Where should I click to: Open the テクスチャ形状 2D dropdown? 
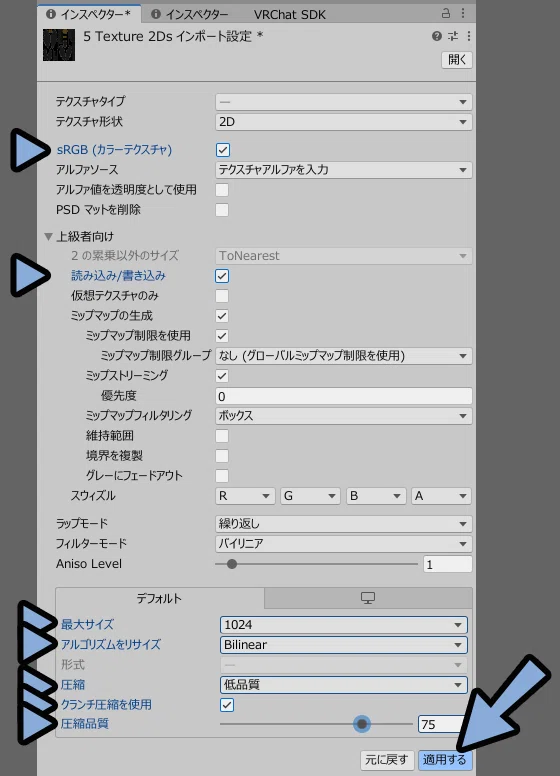(343, 122)
